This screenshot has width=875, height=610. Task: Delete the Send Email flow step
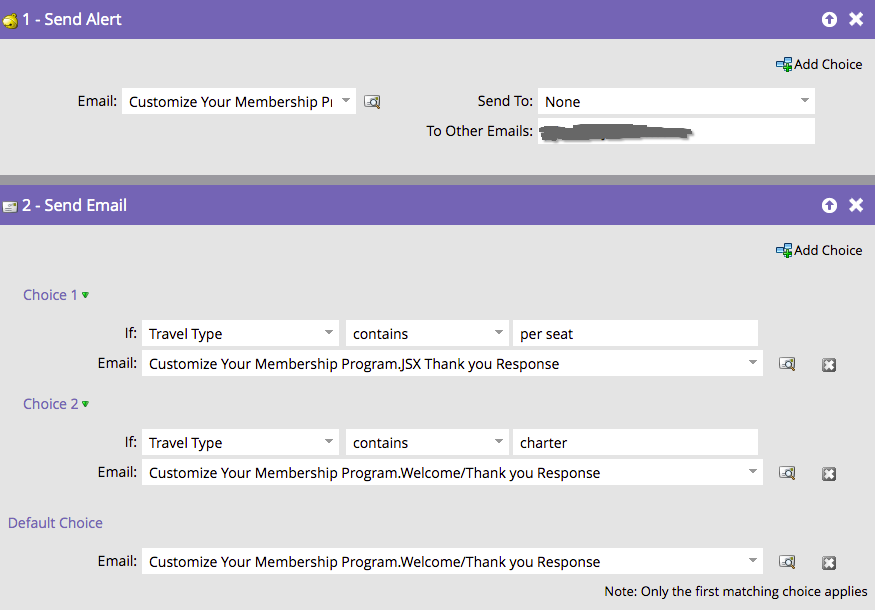[856, 205]
